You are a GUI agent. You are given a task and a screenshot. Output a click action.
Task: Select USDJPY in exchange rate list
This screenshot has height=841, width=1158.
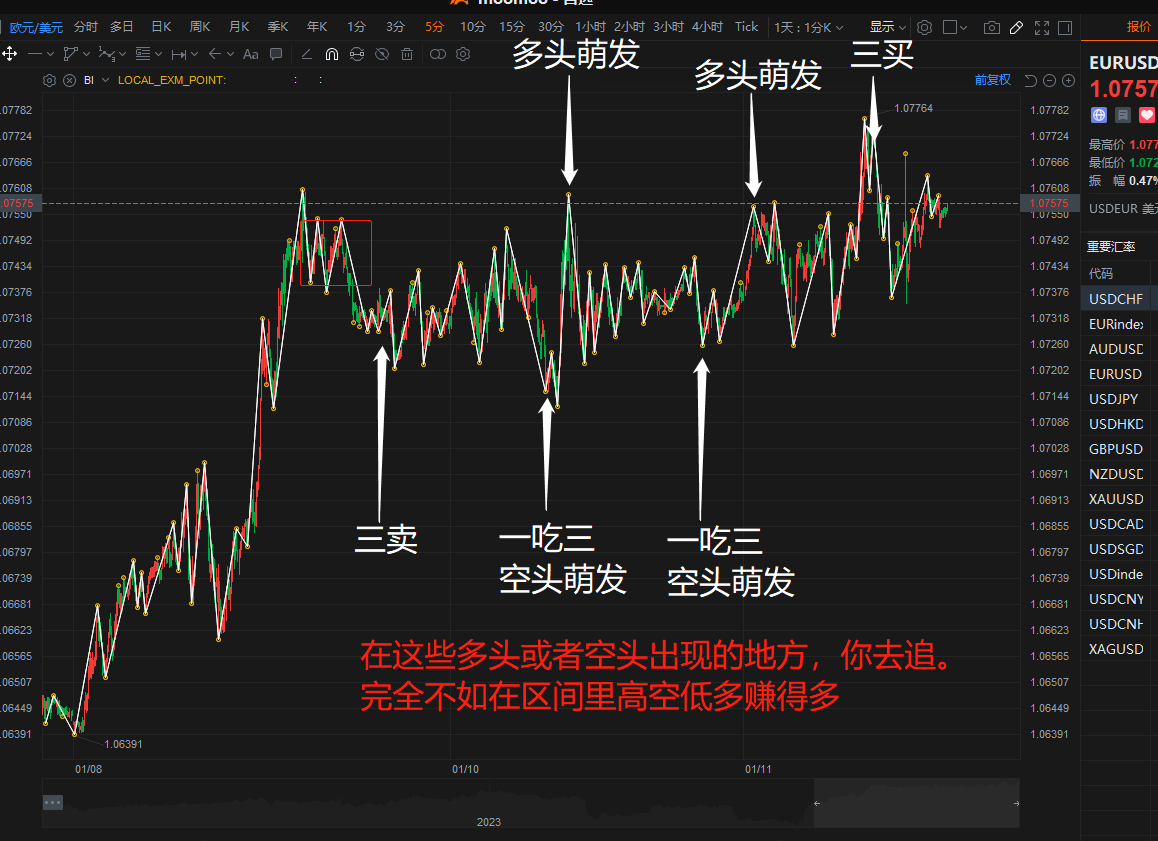click(1119, 399)
